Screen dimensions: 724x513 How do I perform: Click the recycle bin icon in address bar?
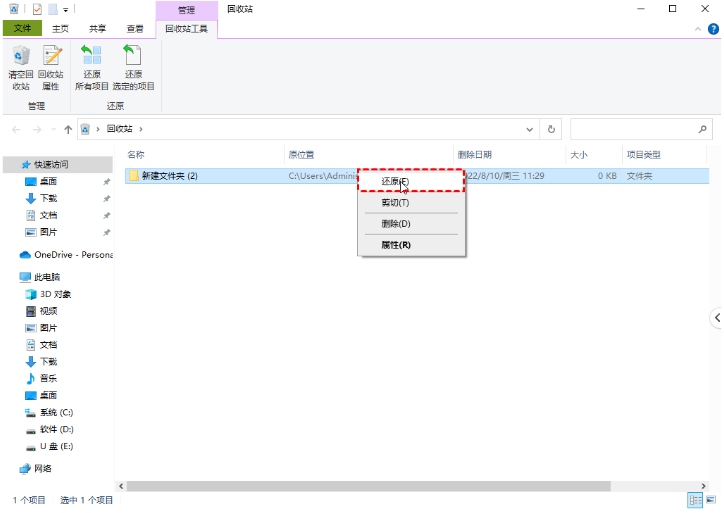[x=85, y=129]
